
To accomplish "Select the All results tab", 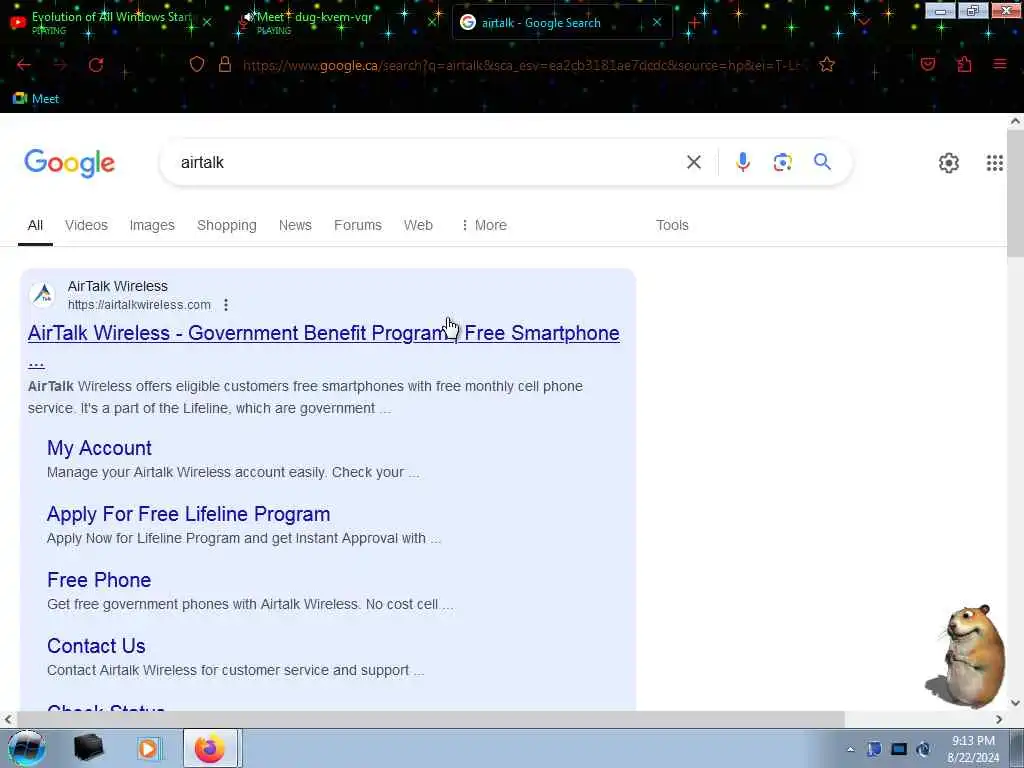I will [35, 225].
